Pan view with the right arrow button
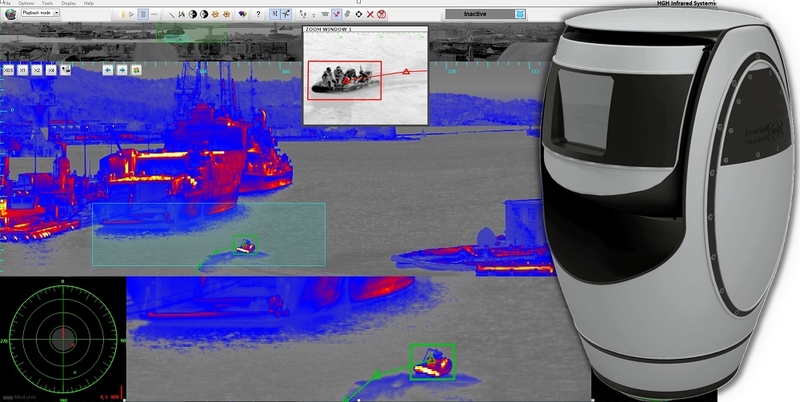 121,70
